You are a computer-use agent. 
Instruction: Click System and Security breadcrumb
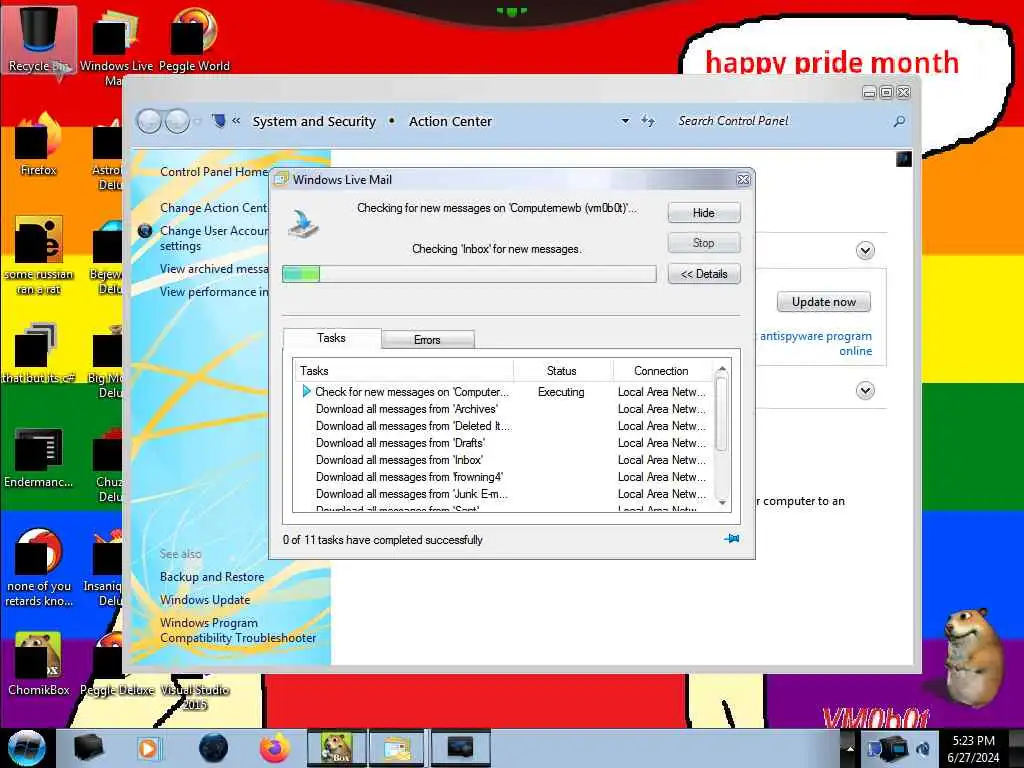pyautogui.click(x=314, y=121)
